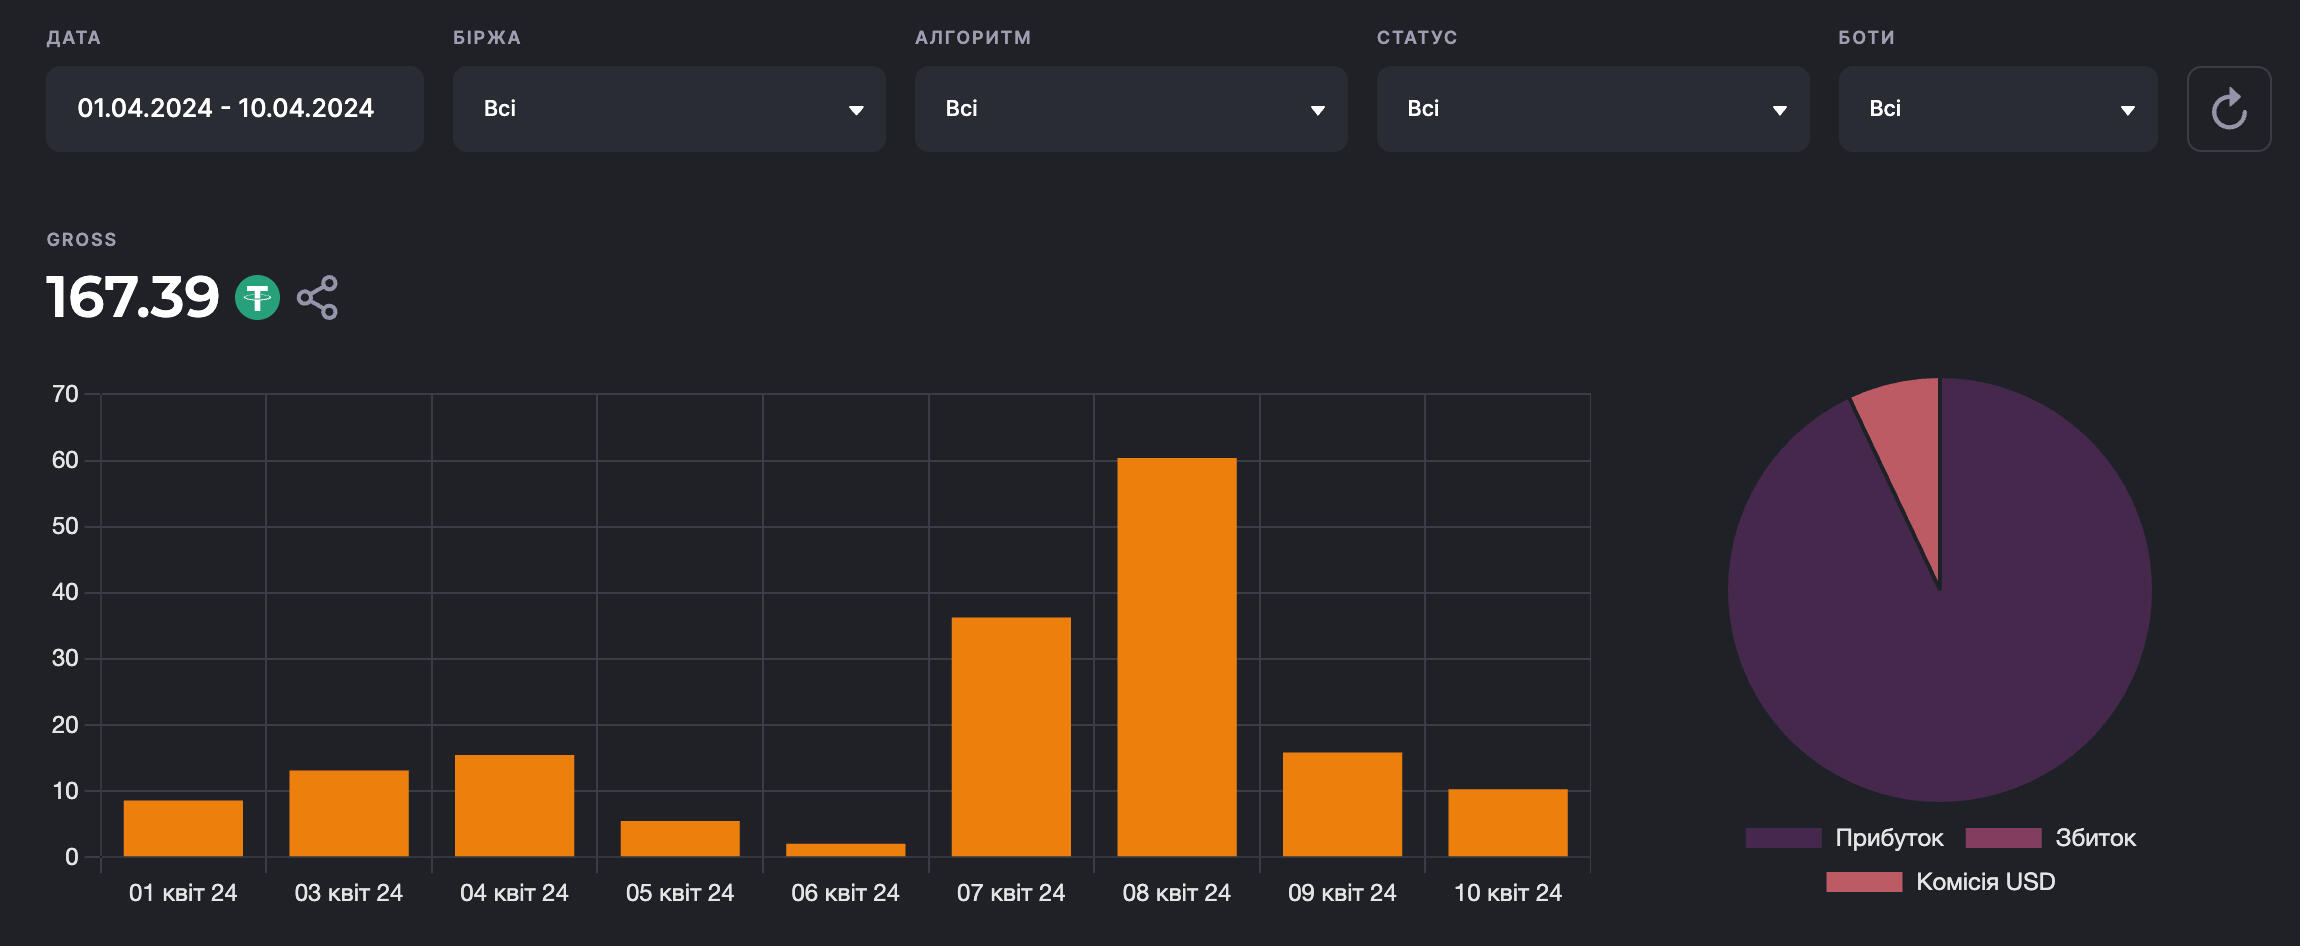The height and width of the screenshot is (946, 2300).
Task: Click the bar for 07 квіт 24
Action: [1011, 737]
